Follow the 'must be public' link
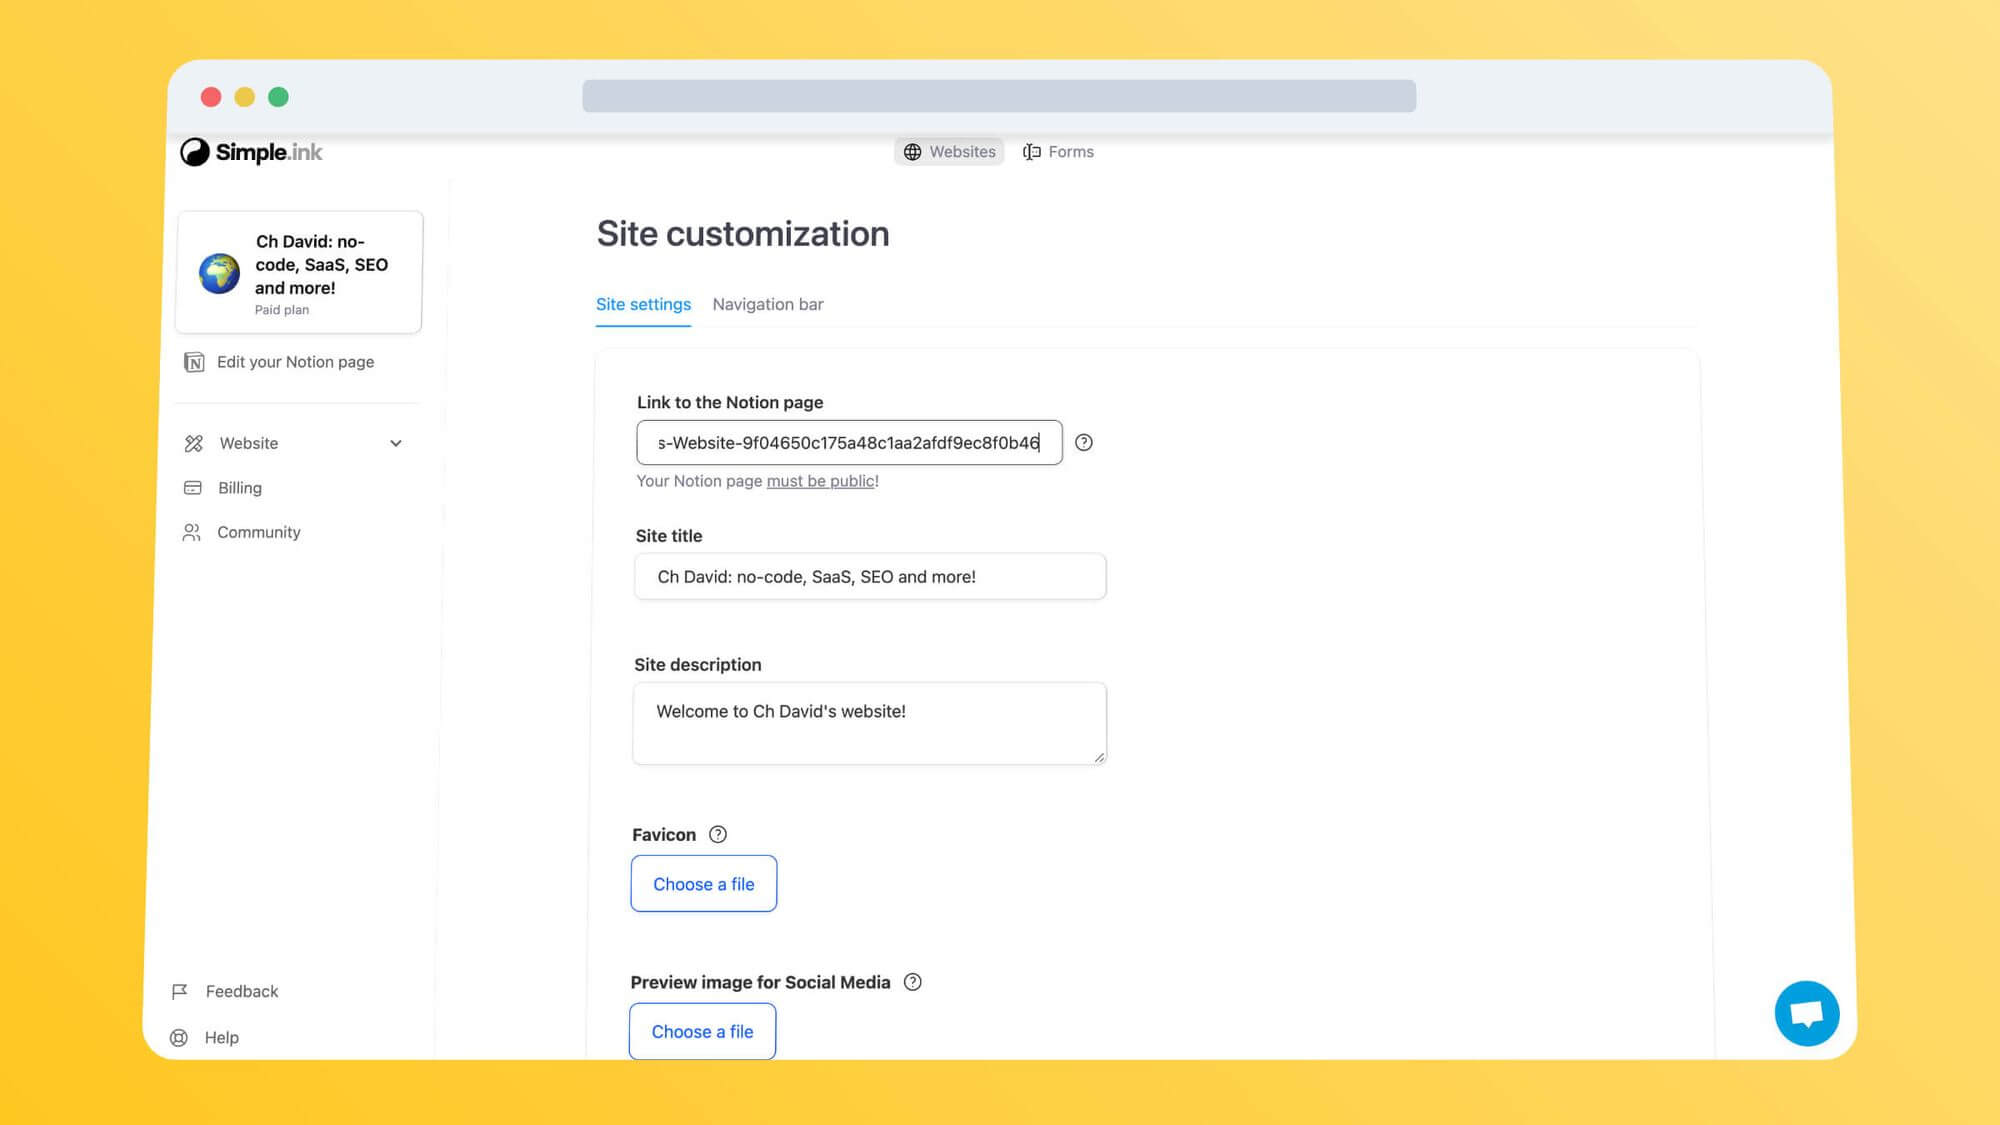Image resolution: width=2000 pixels, height=1125 pixels. (820, 481)
